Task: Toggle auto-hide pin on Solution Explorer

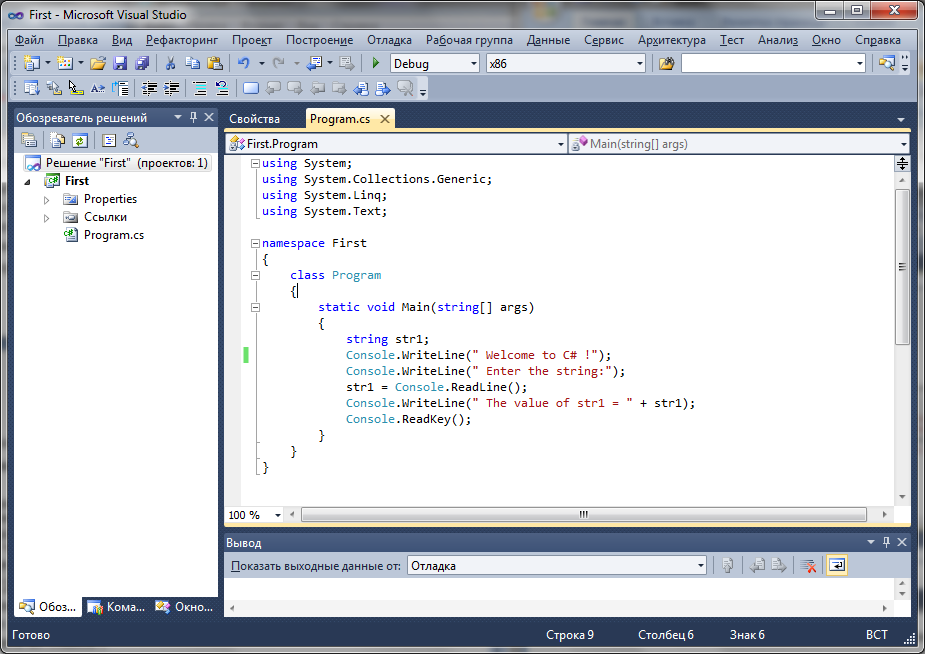Action: tap(193, 117)
